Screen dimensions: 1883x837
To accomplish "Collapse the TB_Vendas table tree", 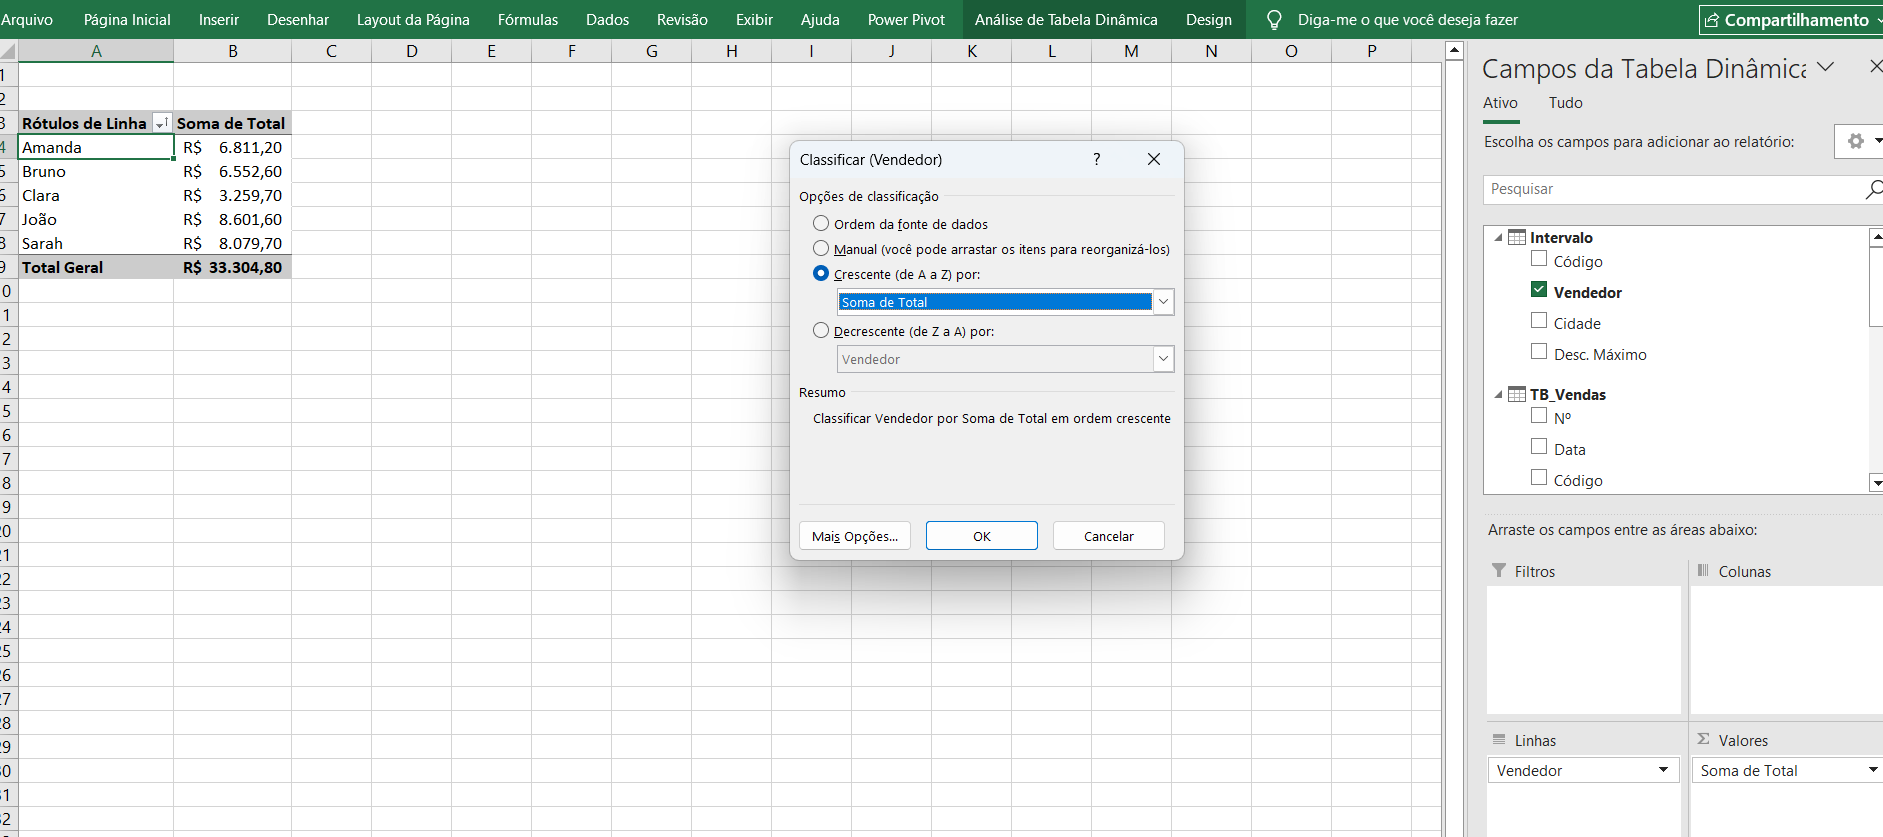I will [1498, 395].
